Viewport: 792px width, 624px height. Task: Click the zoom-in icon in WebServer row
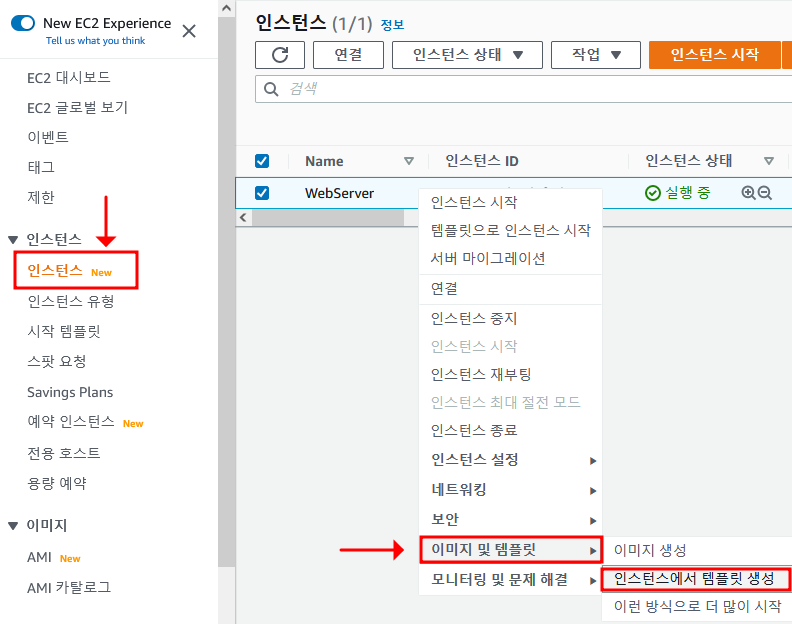click(748, 193)
